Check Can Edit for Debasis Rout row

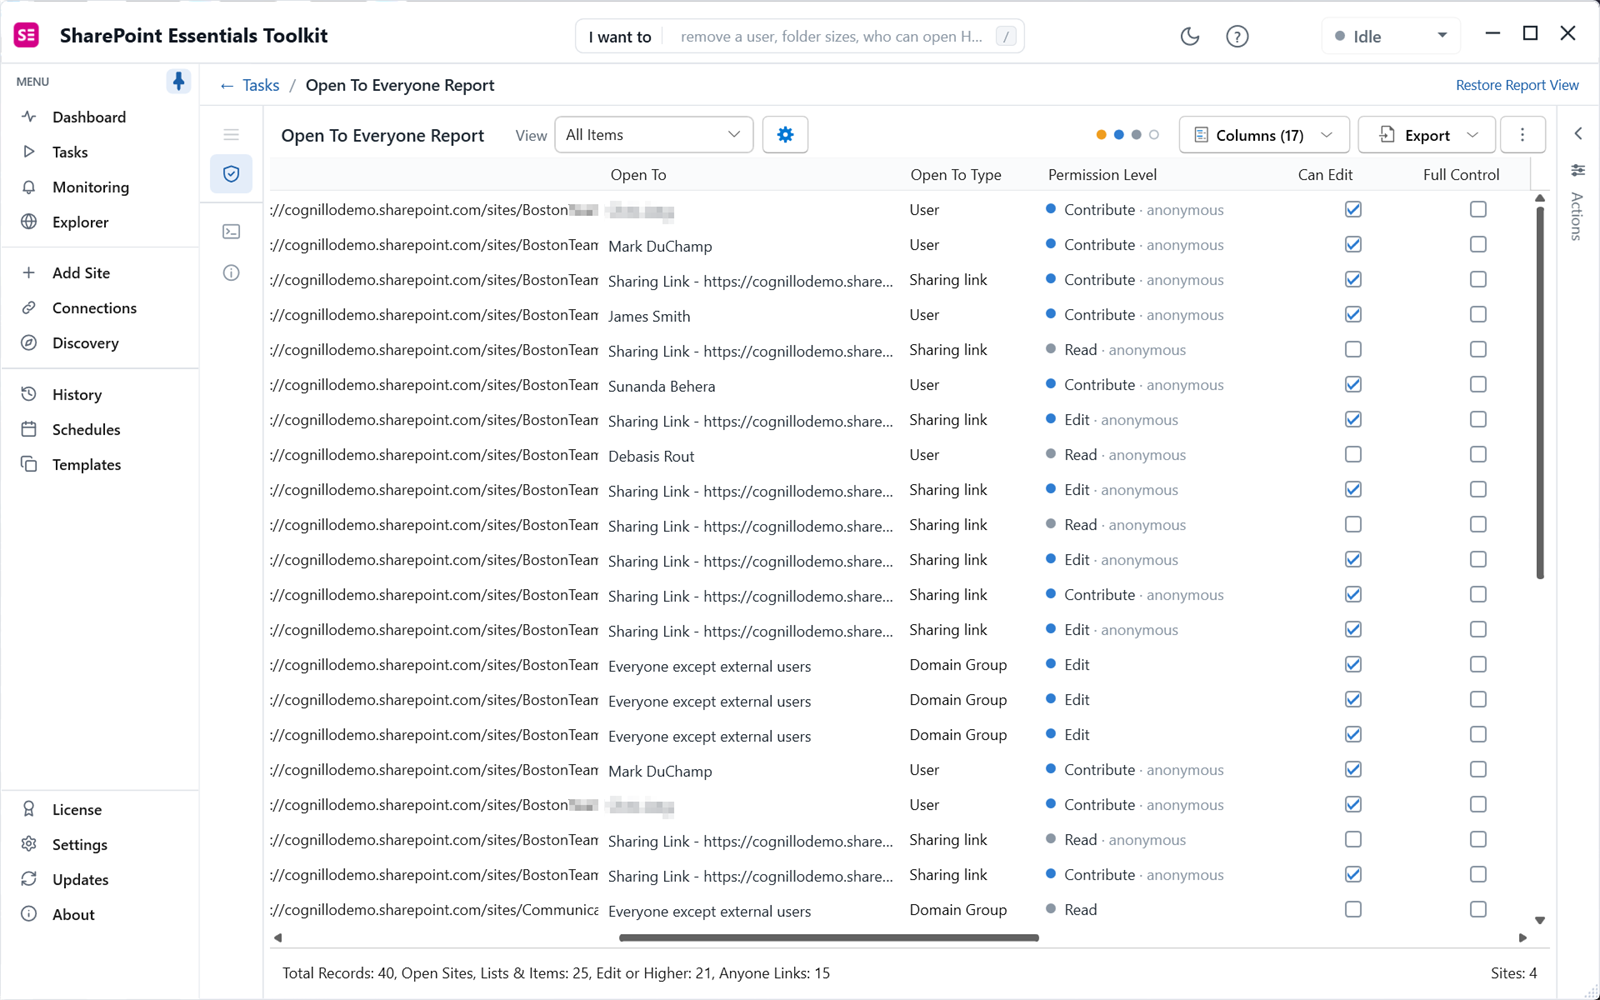1353,454
